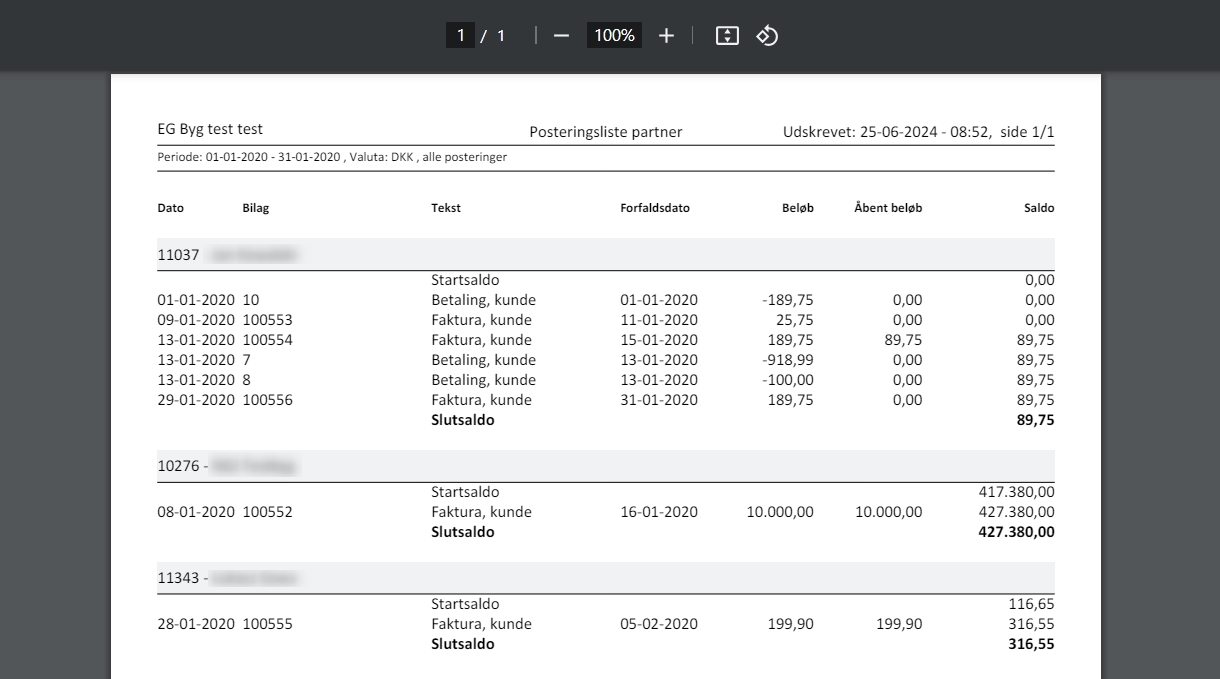Image resolution: width=1220 pixels, height=679 pixels.
Task: Click the Forfaldsdato column header
Action: tap(655, 208)
